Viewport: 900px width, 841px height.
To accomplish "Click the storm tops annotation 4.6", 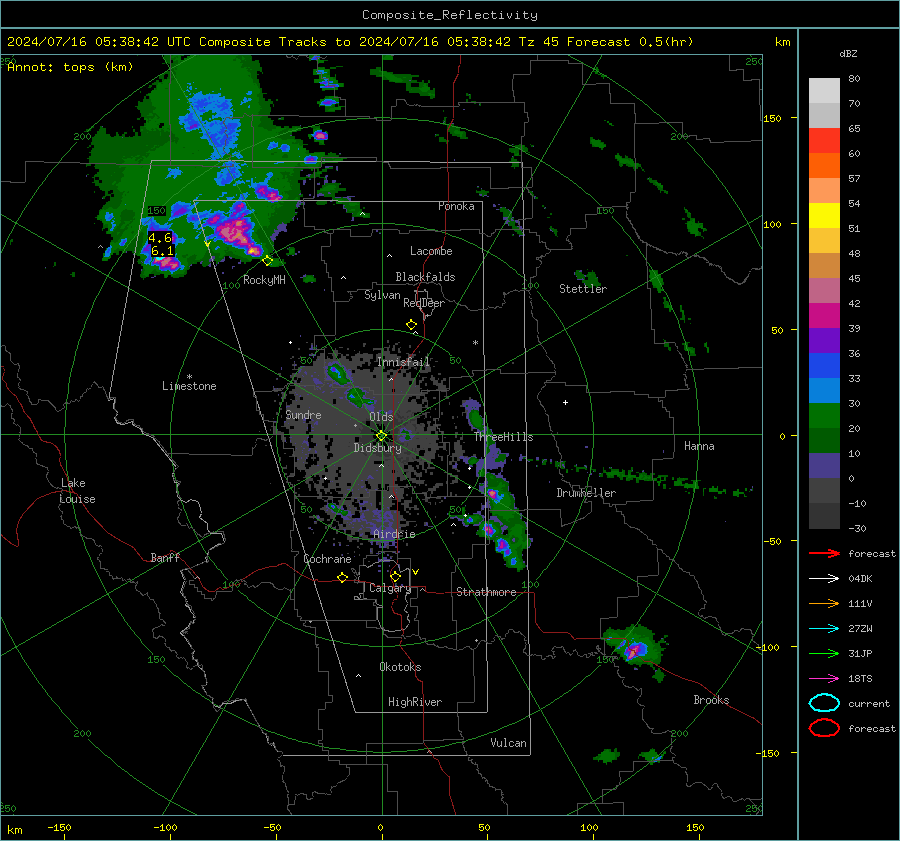I will 160,238.
